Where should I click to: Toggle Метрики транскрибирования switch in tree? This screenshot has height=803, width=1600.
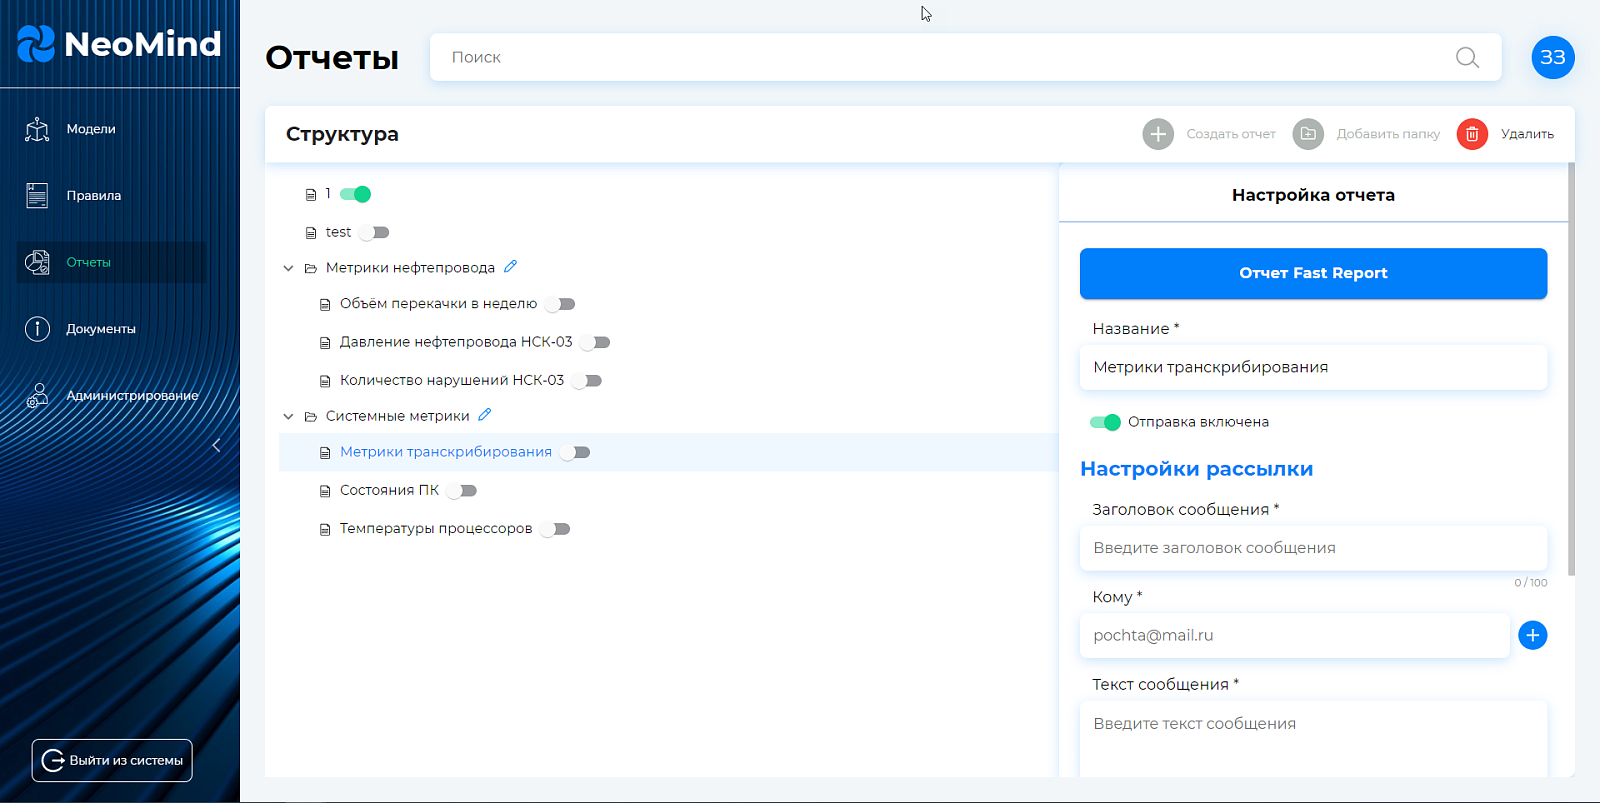[x=575, y=452]
